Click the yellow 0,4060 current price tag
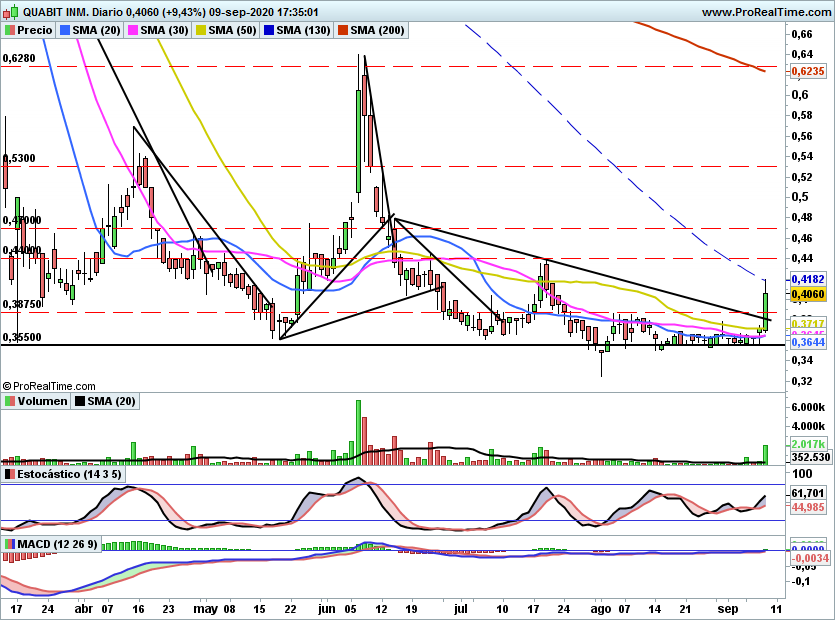Image resolution: width=835 pixels, height=620 pixels. tap(807, 295)
